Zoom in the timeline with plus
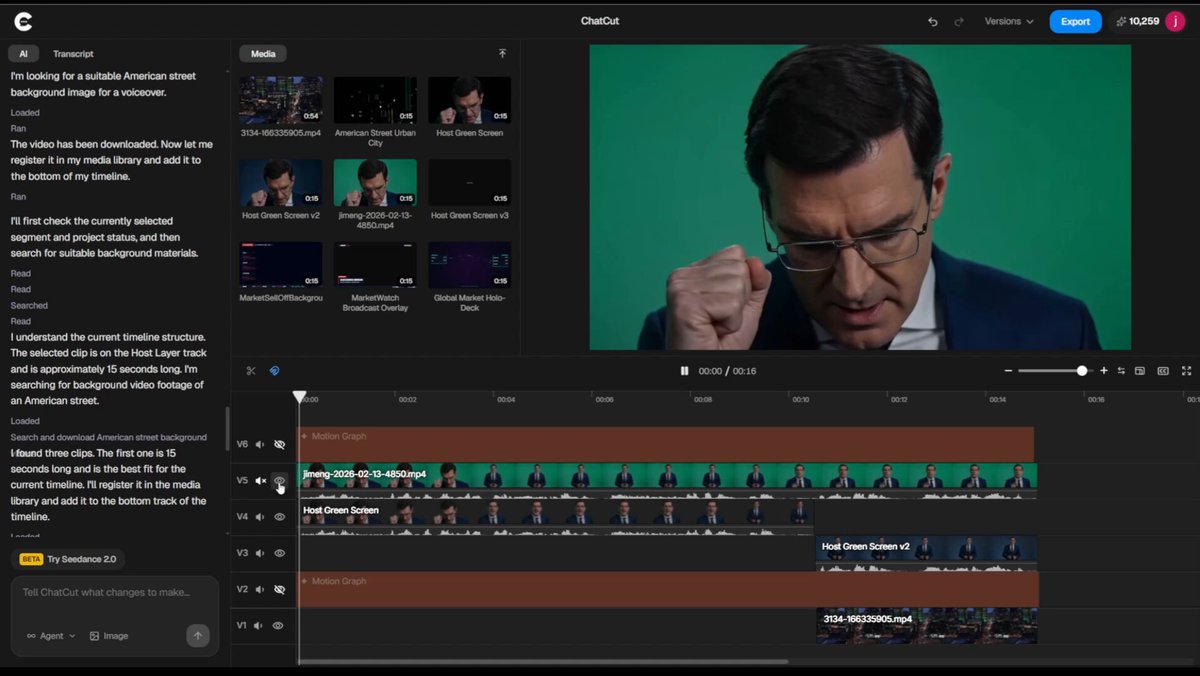 point(1104,371)
